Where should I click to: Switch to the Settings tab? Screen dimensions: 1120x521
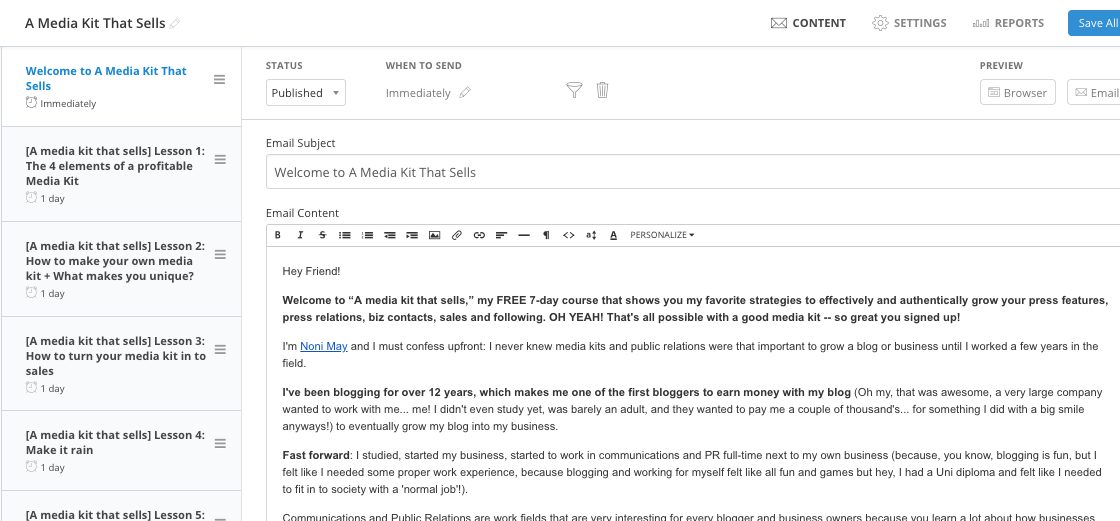[x=909, y=23]
